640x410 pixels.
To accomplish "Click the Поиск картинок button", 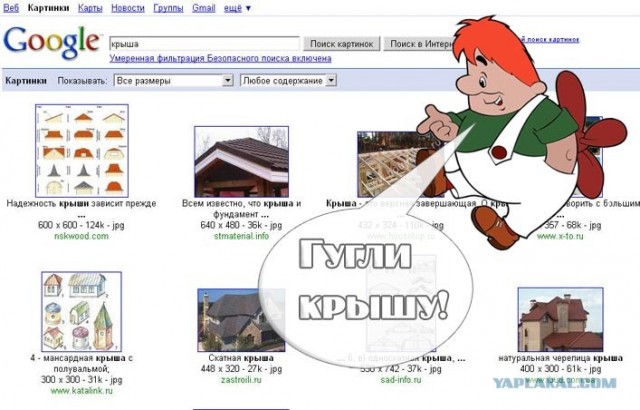I will 342,44.
